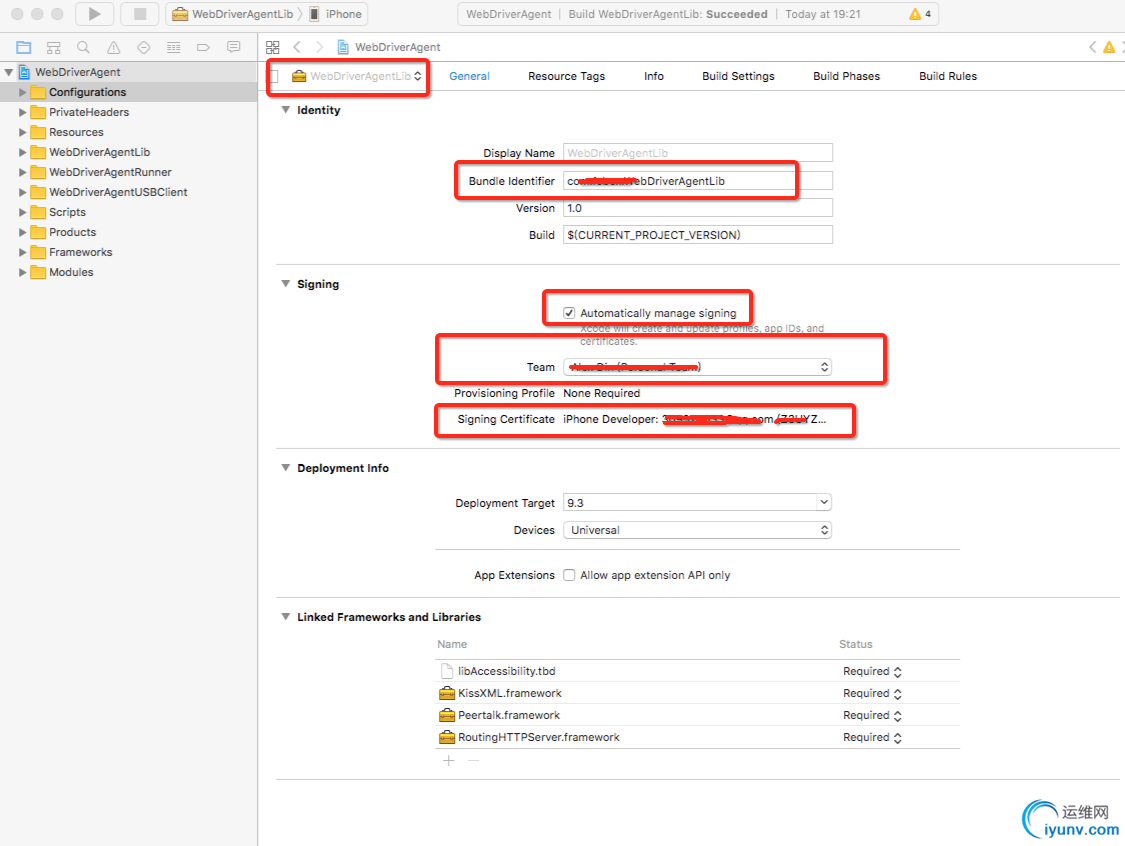Open the Symbol navigator icon

[x=54, y=47]
